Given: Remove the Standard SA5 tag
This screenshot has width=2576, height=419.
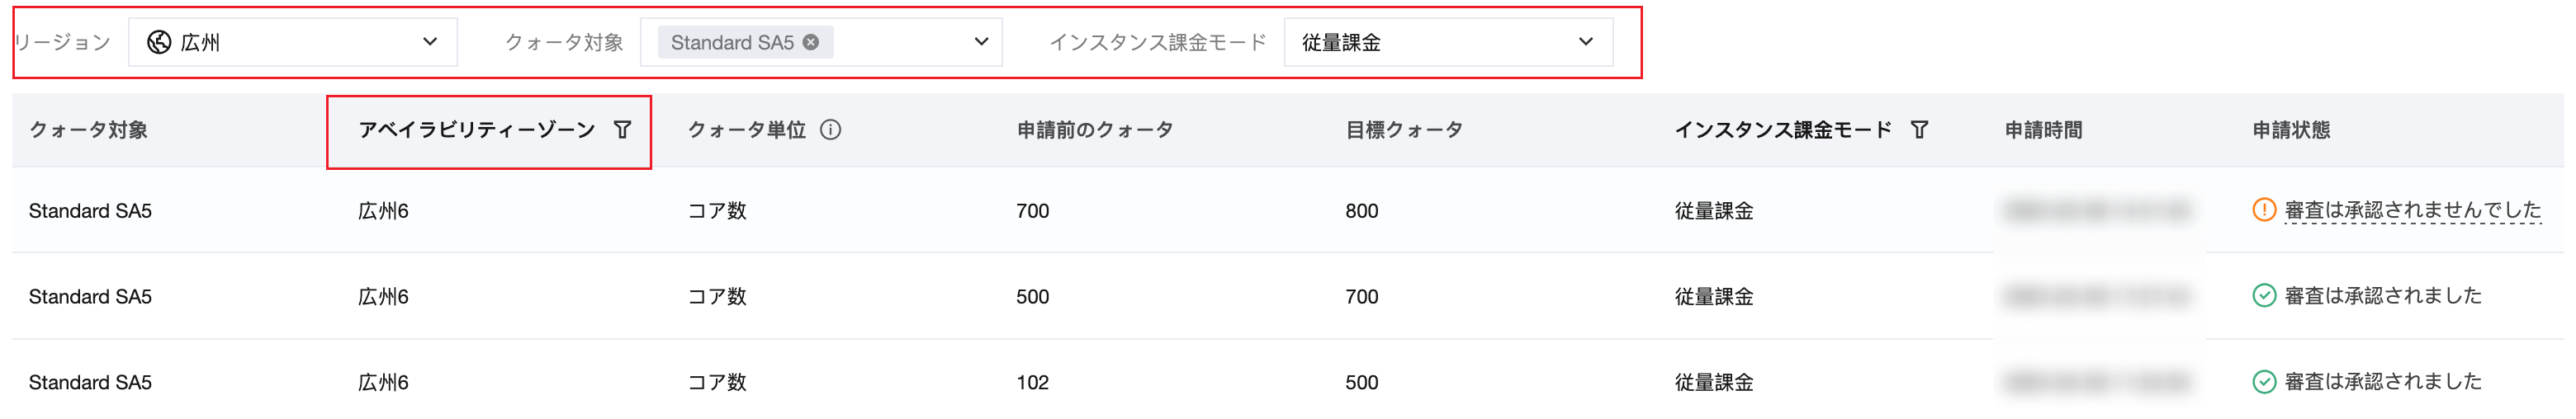Looking at the screenshot, I should (x=811, y=42).
